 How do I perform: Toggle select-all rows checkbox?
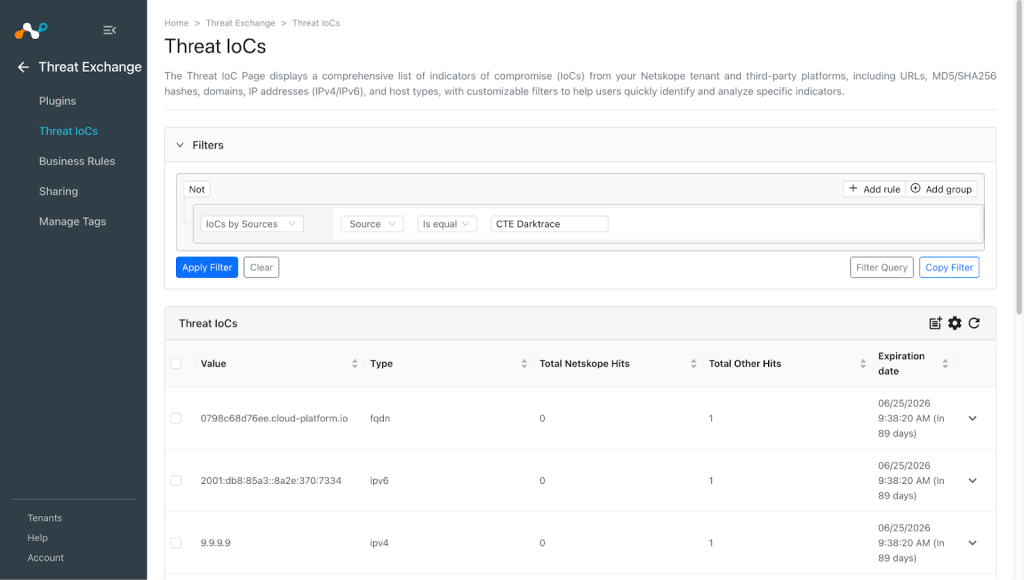pos(176,363)
